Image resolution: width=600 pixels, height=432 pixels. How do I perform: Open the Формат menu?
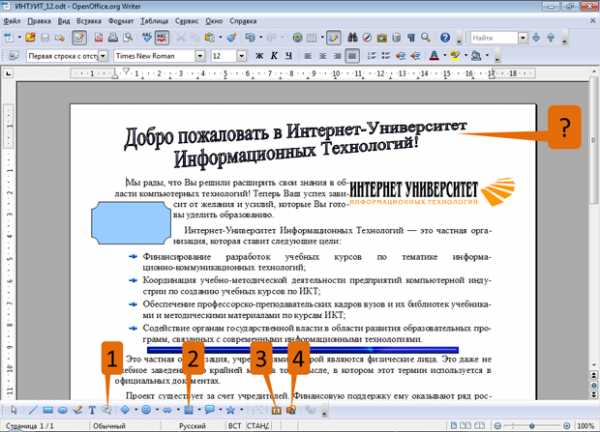(121, 21)
